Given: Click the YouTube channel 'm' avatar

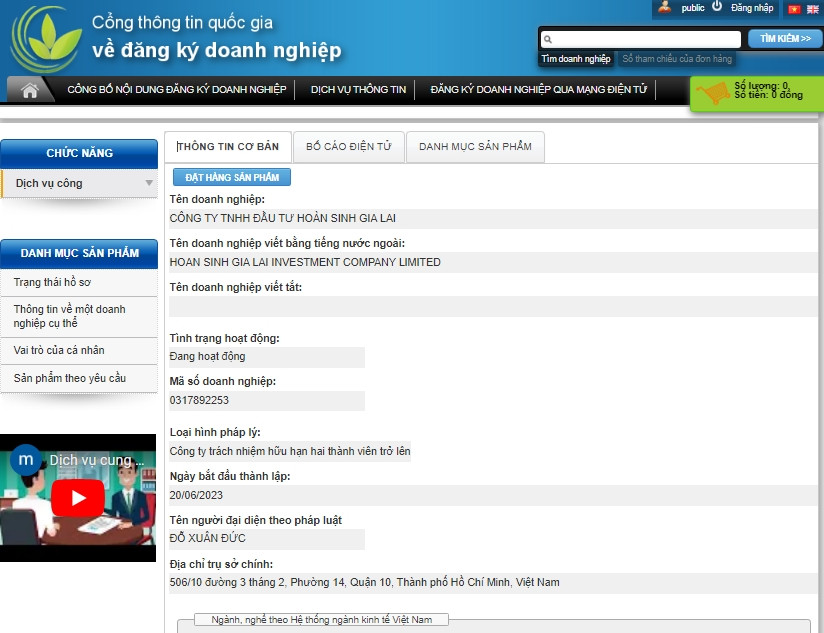Looking at the screenshot, I should click(26, 460).
